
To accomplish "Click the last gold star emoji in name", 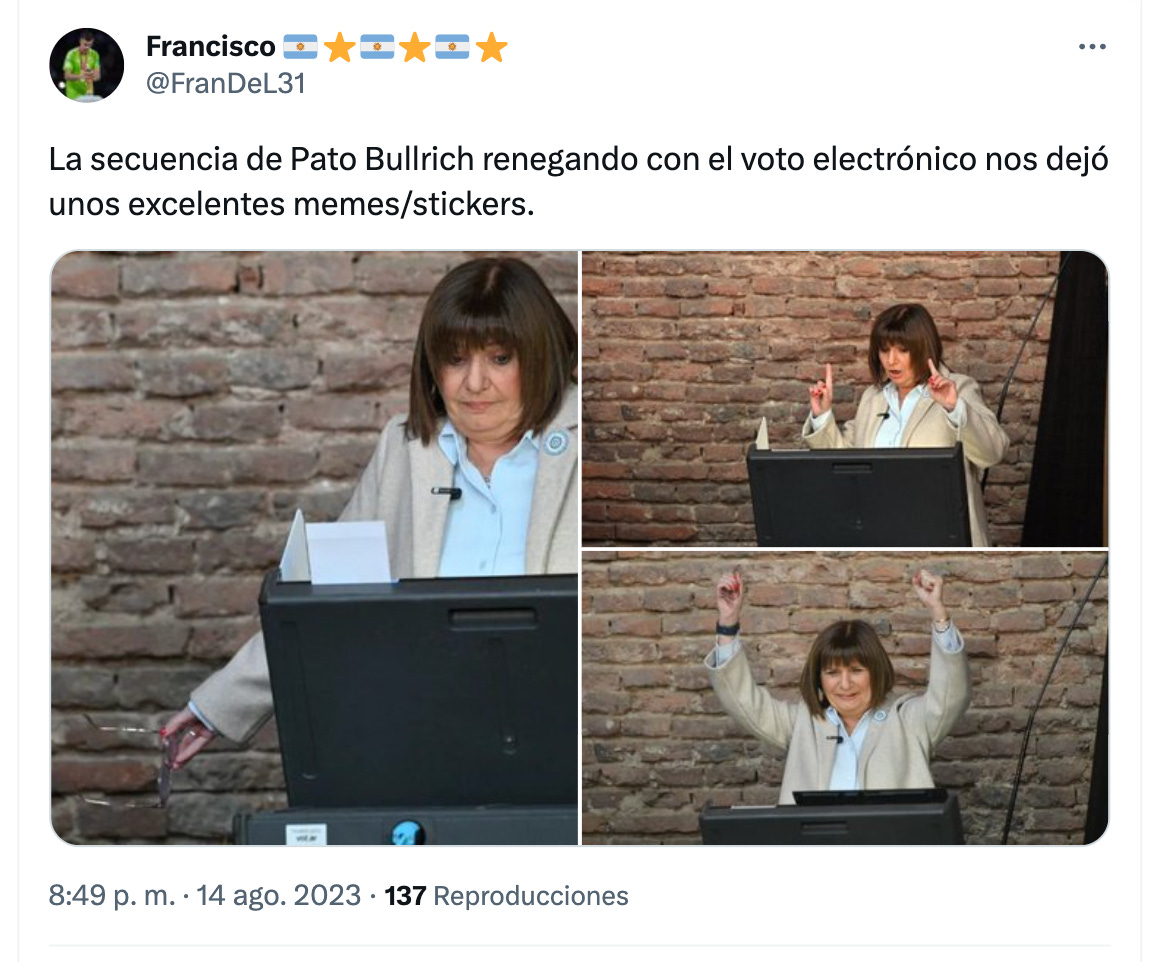I will (491, 47).
